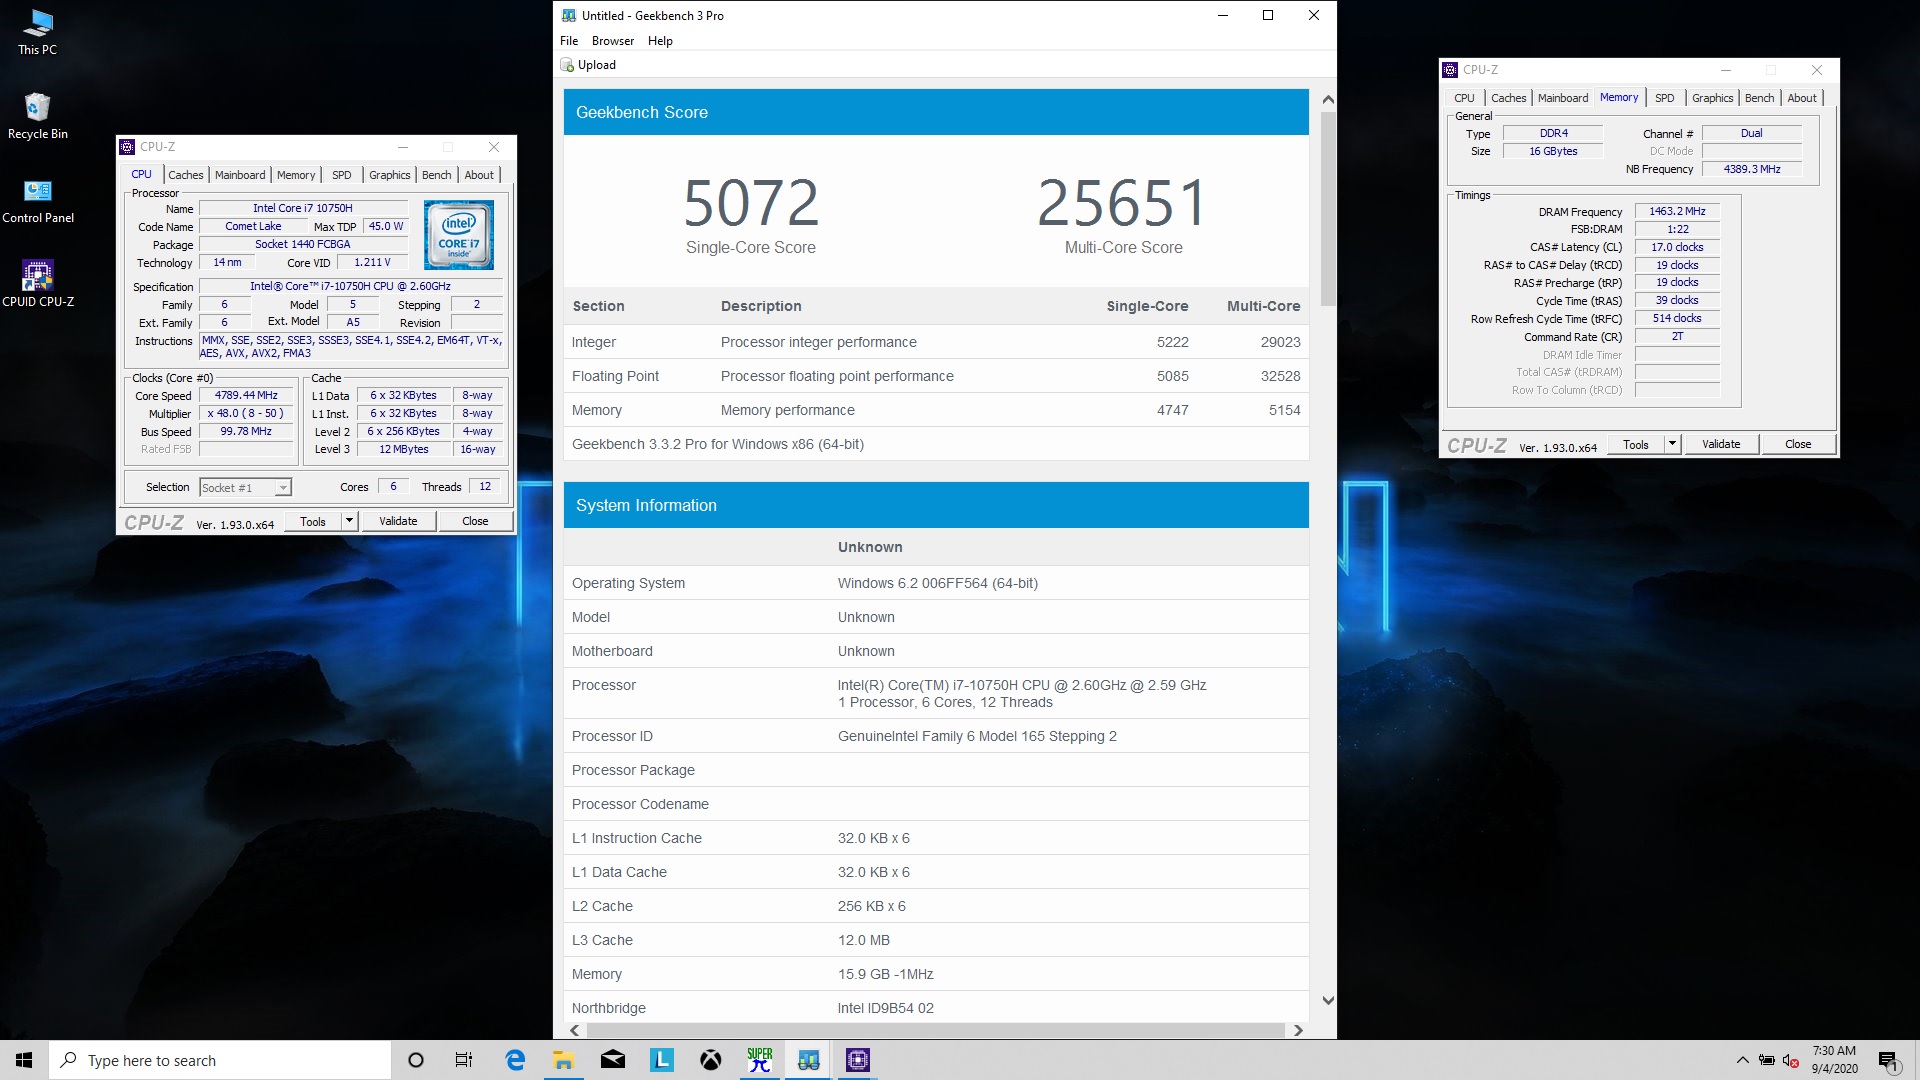Open File Explorer from the taskbar
This screenshot has height=1080, width=1920.
tap(564, 1060)
